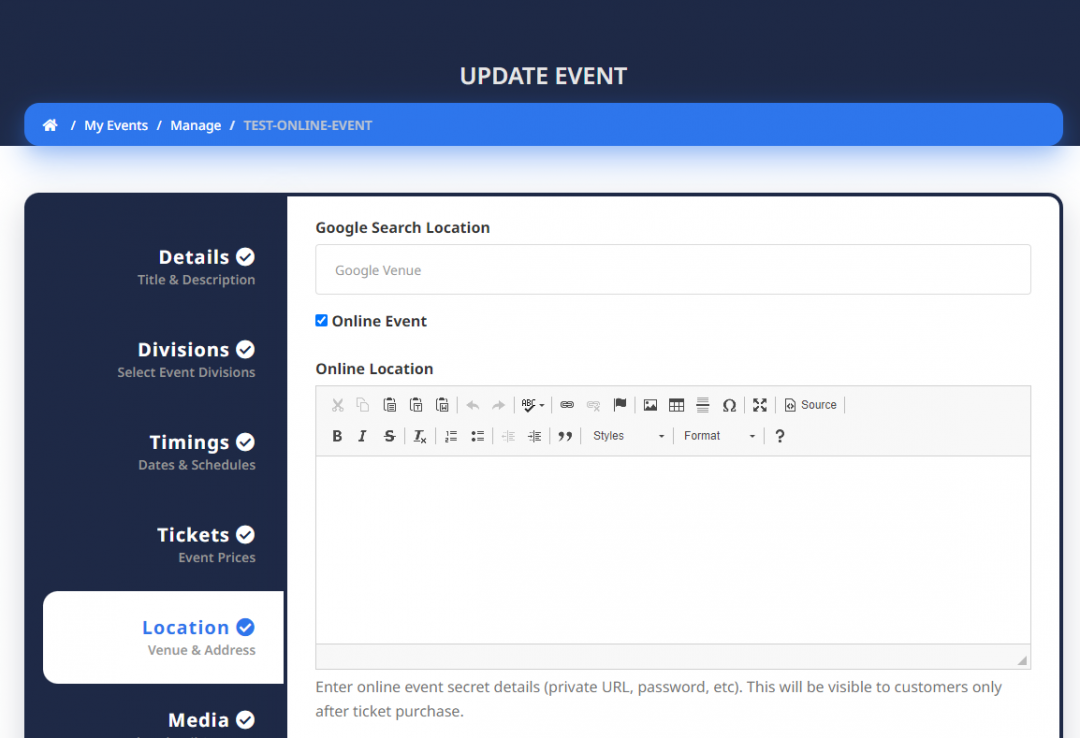Viewport: 1080px width, 738px height.
Task: Click the Google Search Location label
Action: 403,227
